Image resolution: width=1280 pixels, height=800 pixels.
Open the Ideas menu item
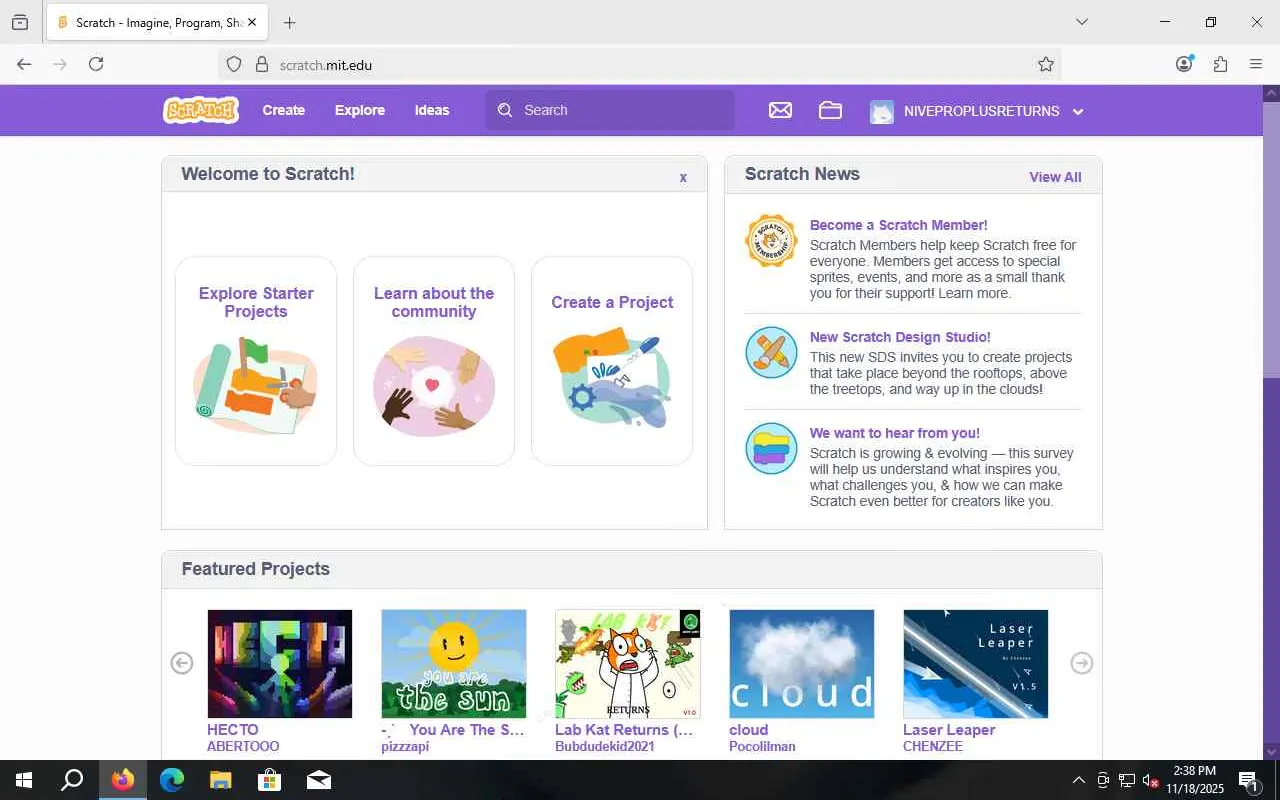point(432,110)
